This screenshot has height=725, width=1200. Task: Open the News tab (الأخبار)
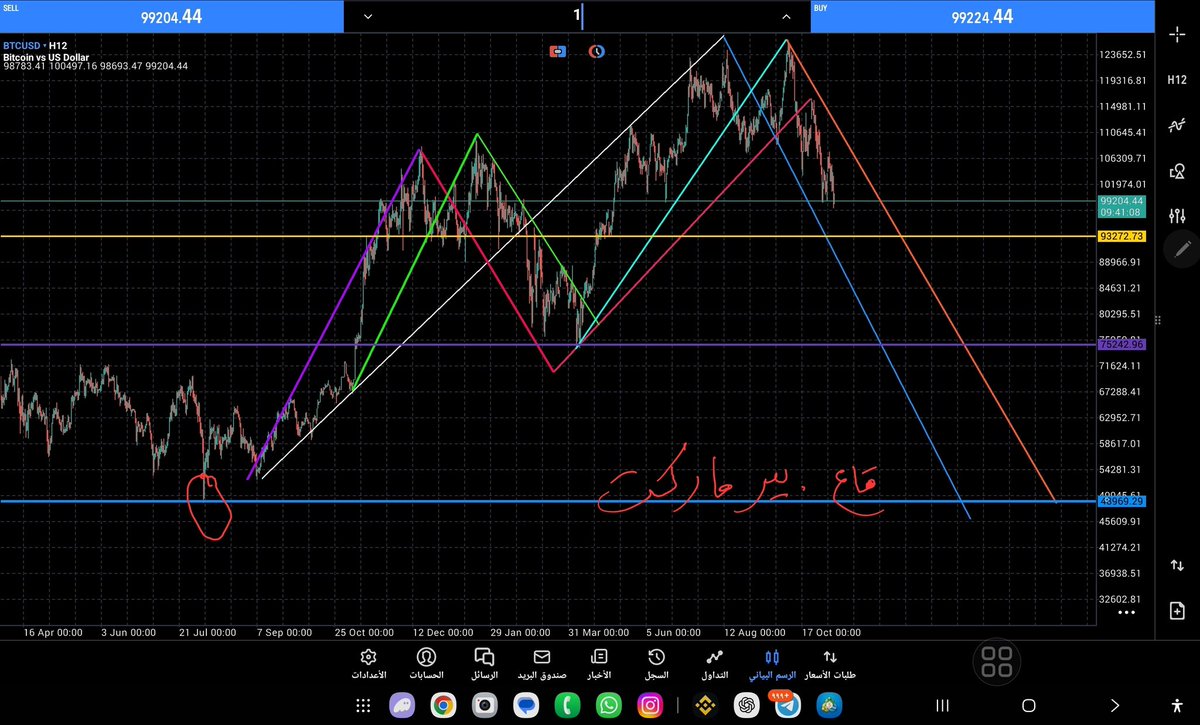coord(599,664)
